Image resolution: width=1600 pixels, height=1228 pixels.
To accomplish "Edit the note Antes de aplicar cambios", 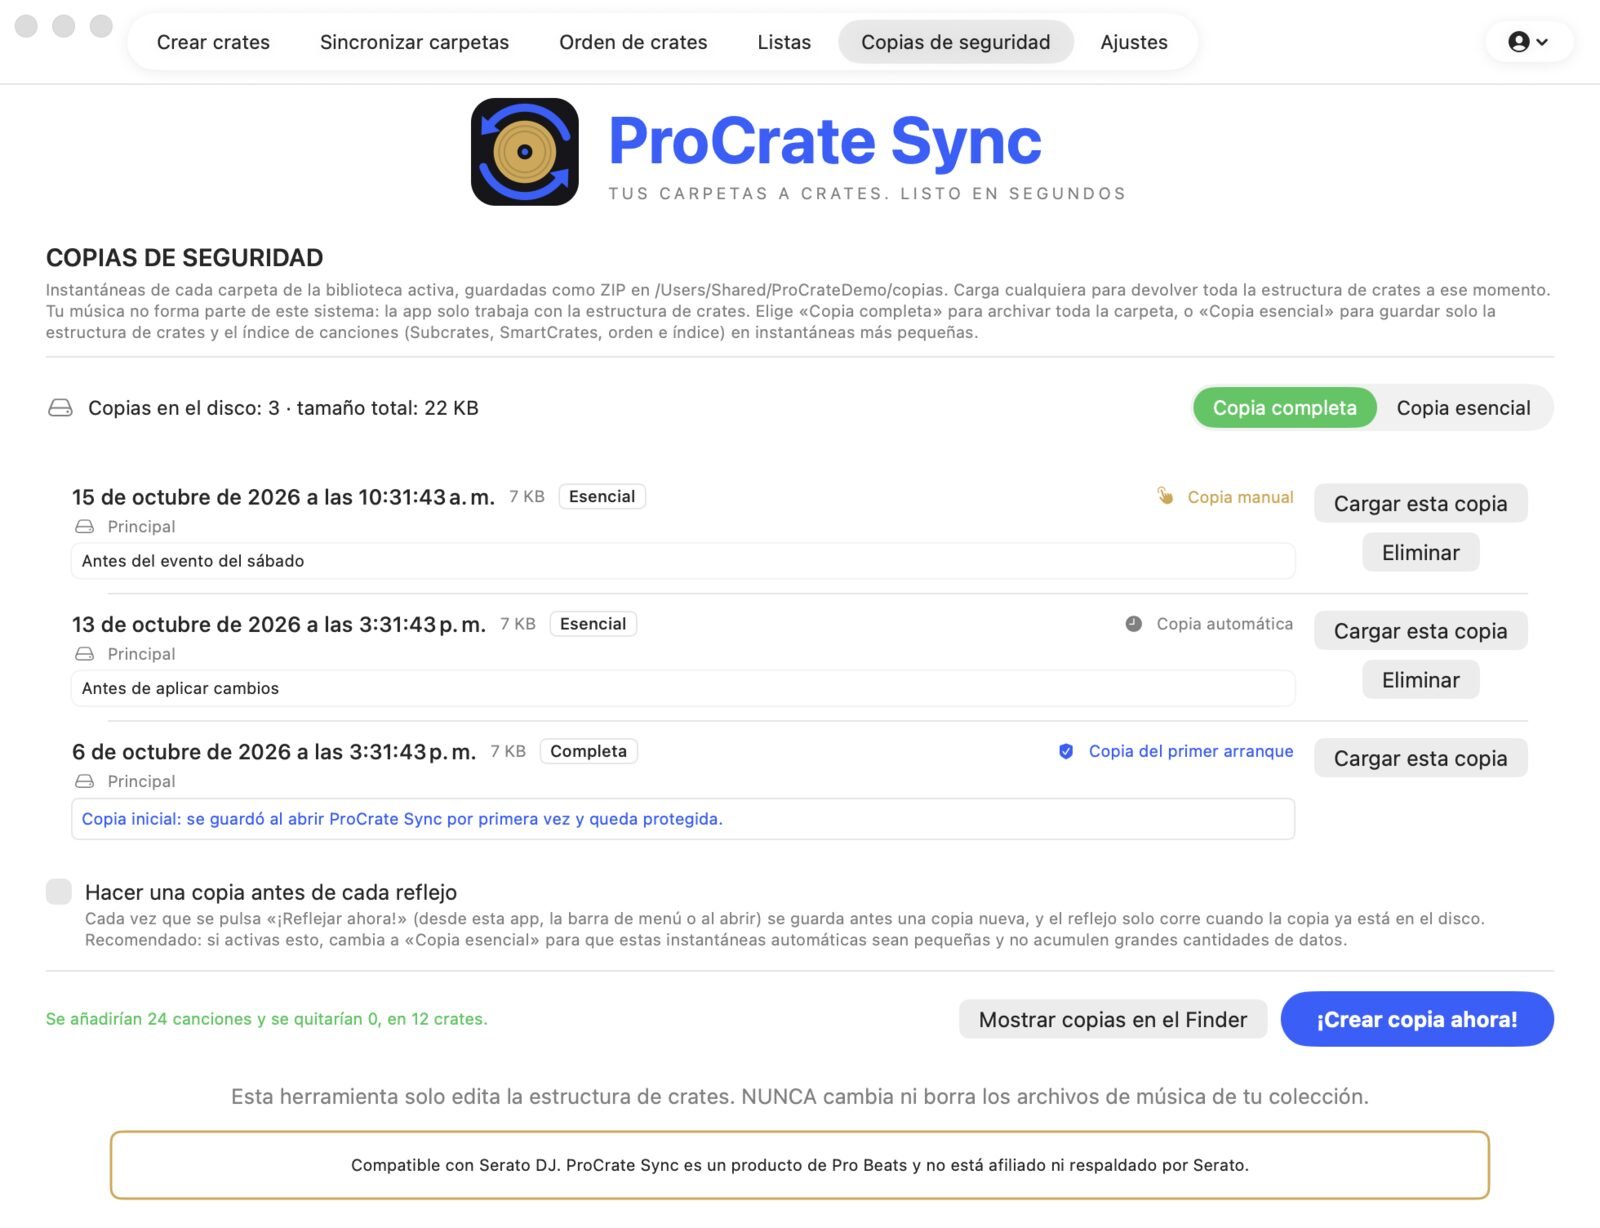I will [x=683, y=688].
